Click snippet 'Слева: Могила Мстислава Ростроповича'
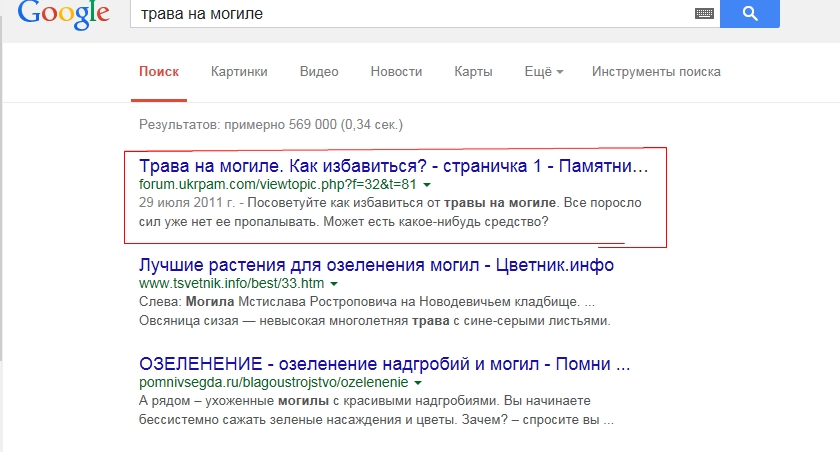Screen dimensions: 840x452 click(366, 302)
